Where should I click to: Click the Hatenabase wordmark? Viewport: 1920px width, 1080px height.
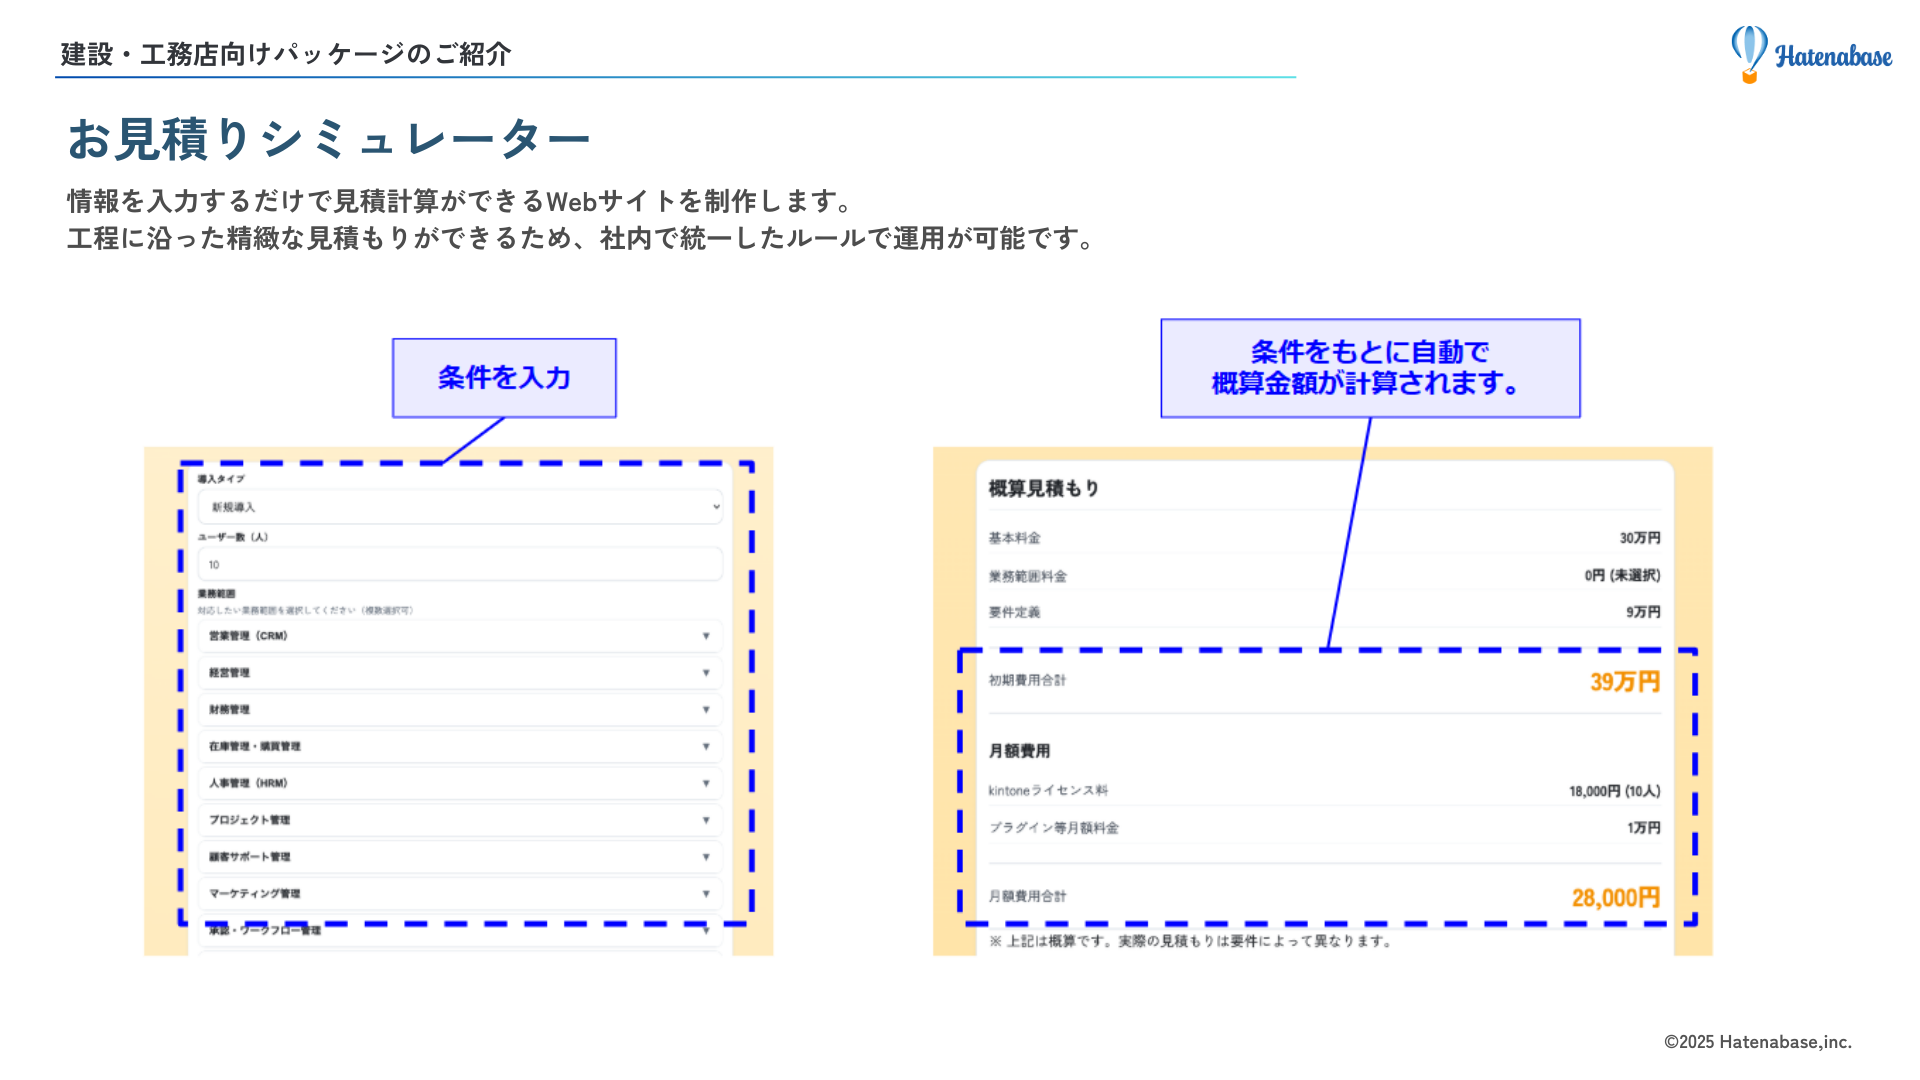[x=1834, y=55]
